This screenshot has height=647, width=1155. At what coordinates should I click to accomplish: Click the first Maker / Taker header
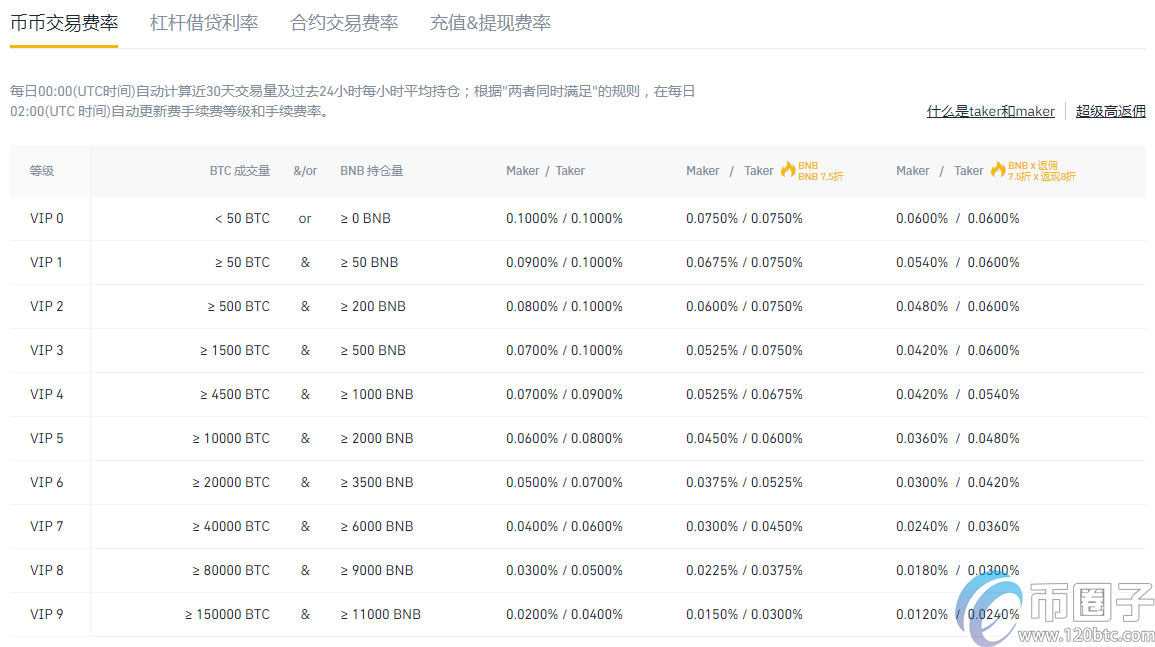click(x=546, y=170)
